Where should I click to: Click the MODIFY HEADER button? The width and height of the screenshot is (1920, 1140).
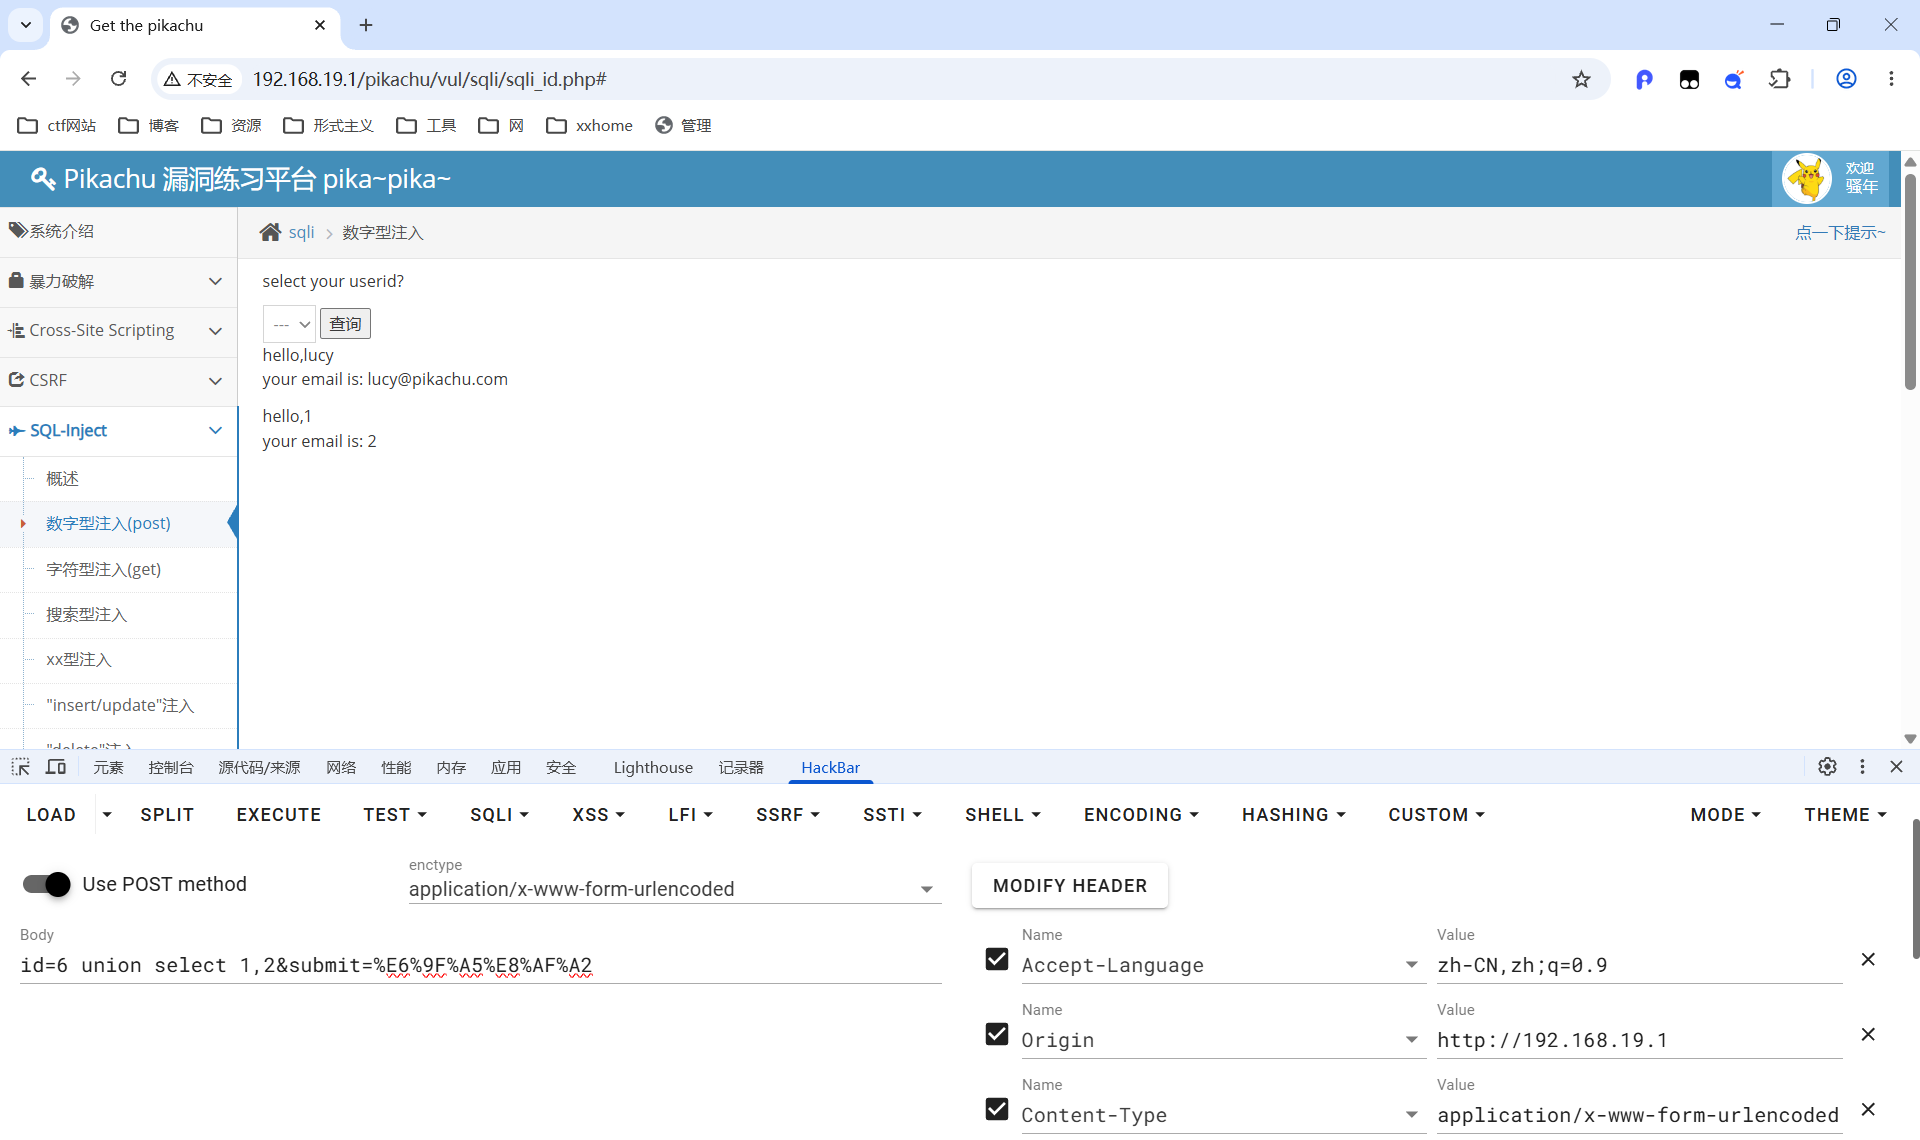pos(1070,886)
